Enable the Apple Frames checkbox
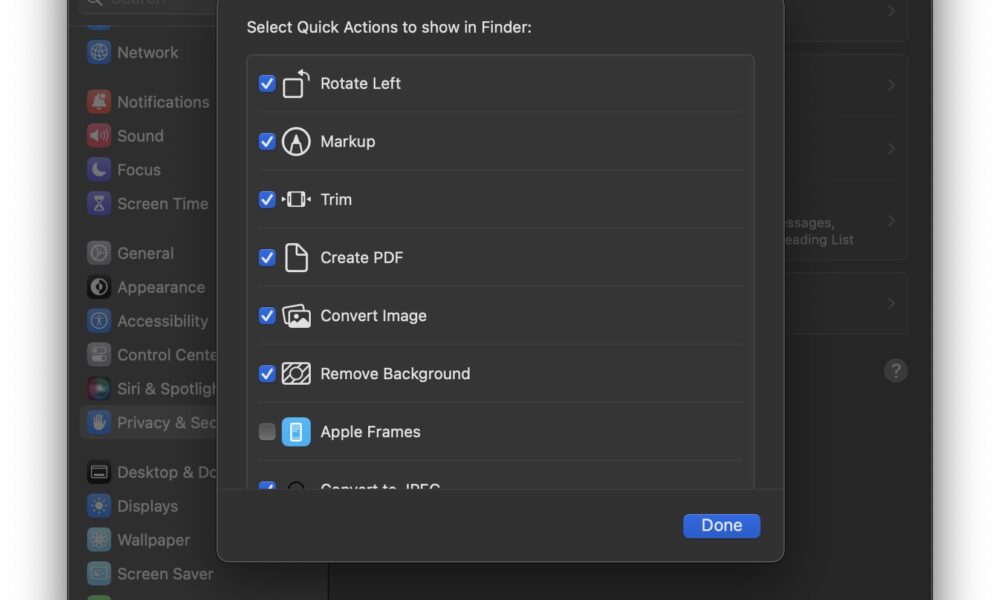Screen dimensions: 1000x600 (267, 432)
